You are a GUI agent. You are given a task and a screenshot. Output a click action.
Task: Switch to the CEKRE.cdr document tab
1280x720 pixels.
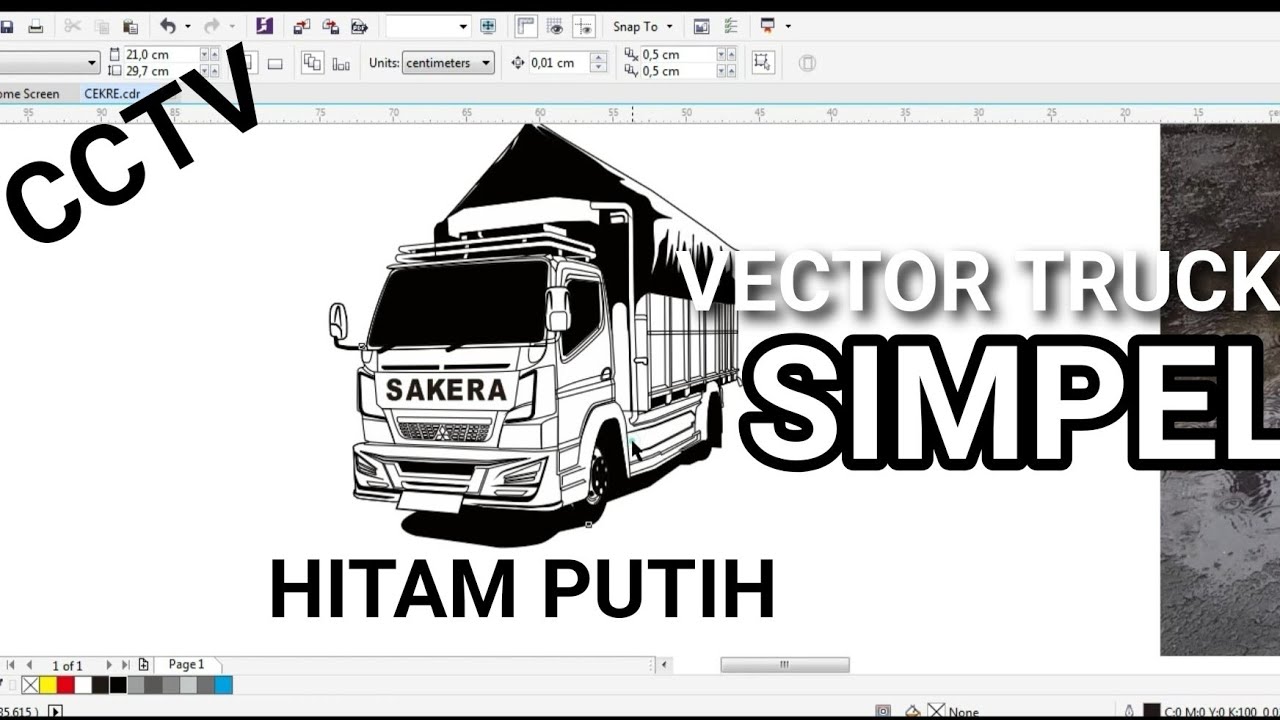pyautogui.click(x=111, y=93)
